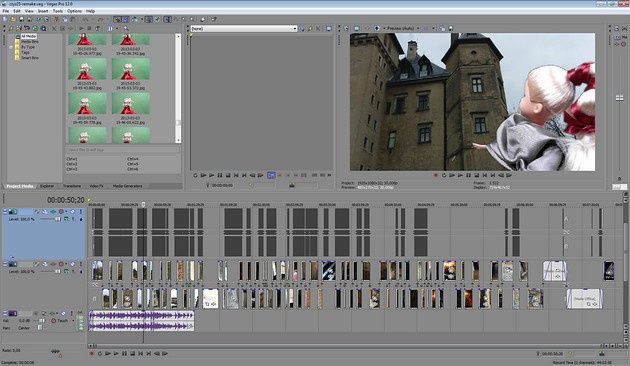
Task: Mute video track 1
Action: pos(73,211)
